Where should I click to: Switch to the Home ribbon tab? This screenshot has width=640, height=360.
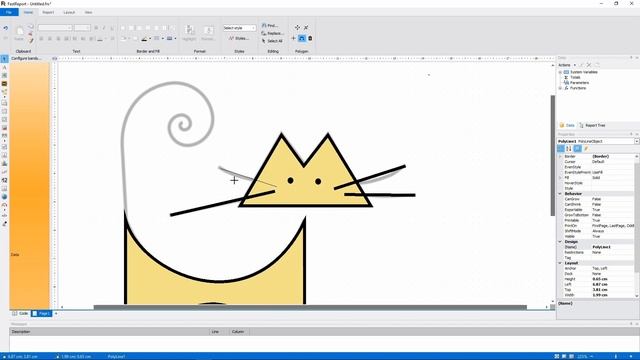(28, 12)
